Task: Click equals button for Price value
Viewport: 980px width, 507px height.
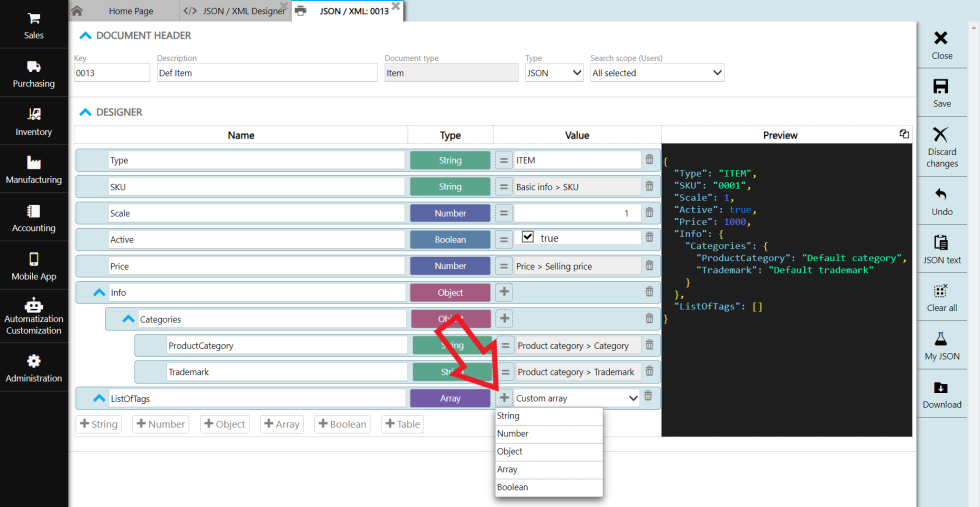Action: 503,266
